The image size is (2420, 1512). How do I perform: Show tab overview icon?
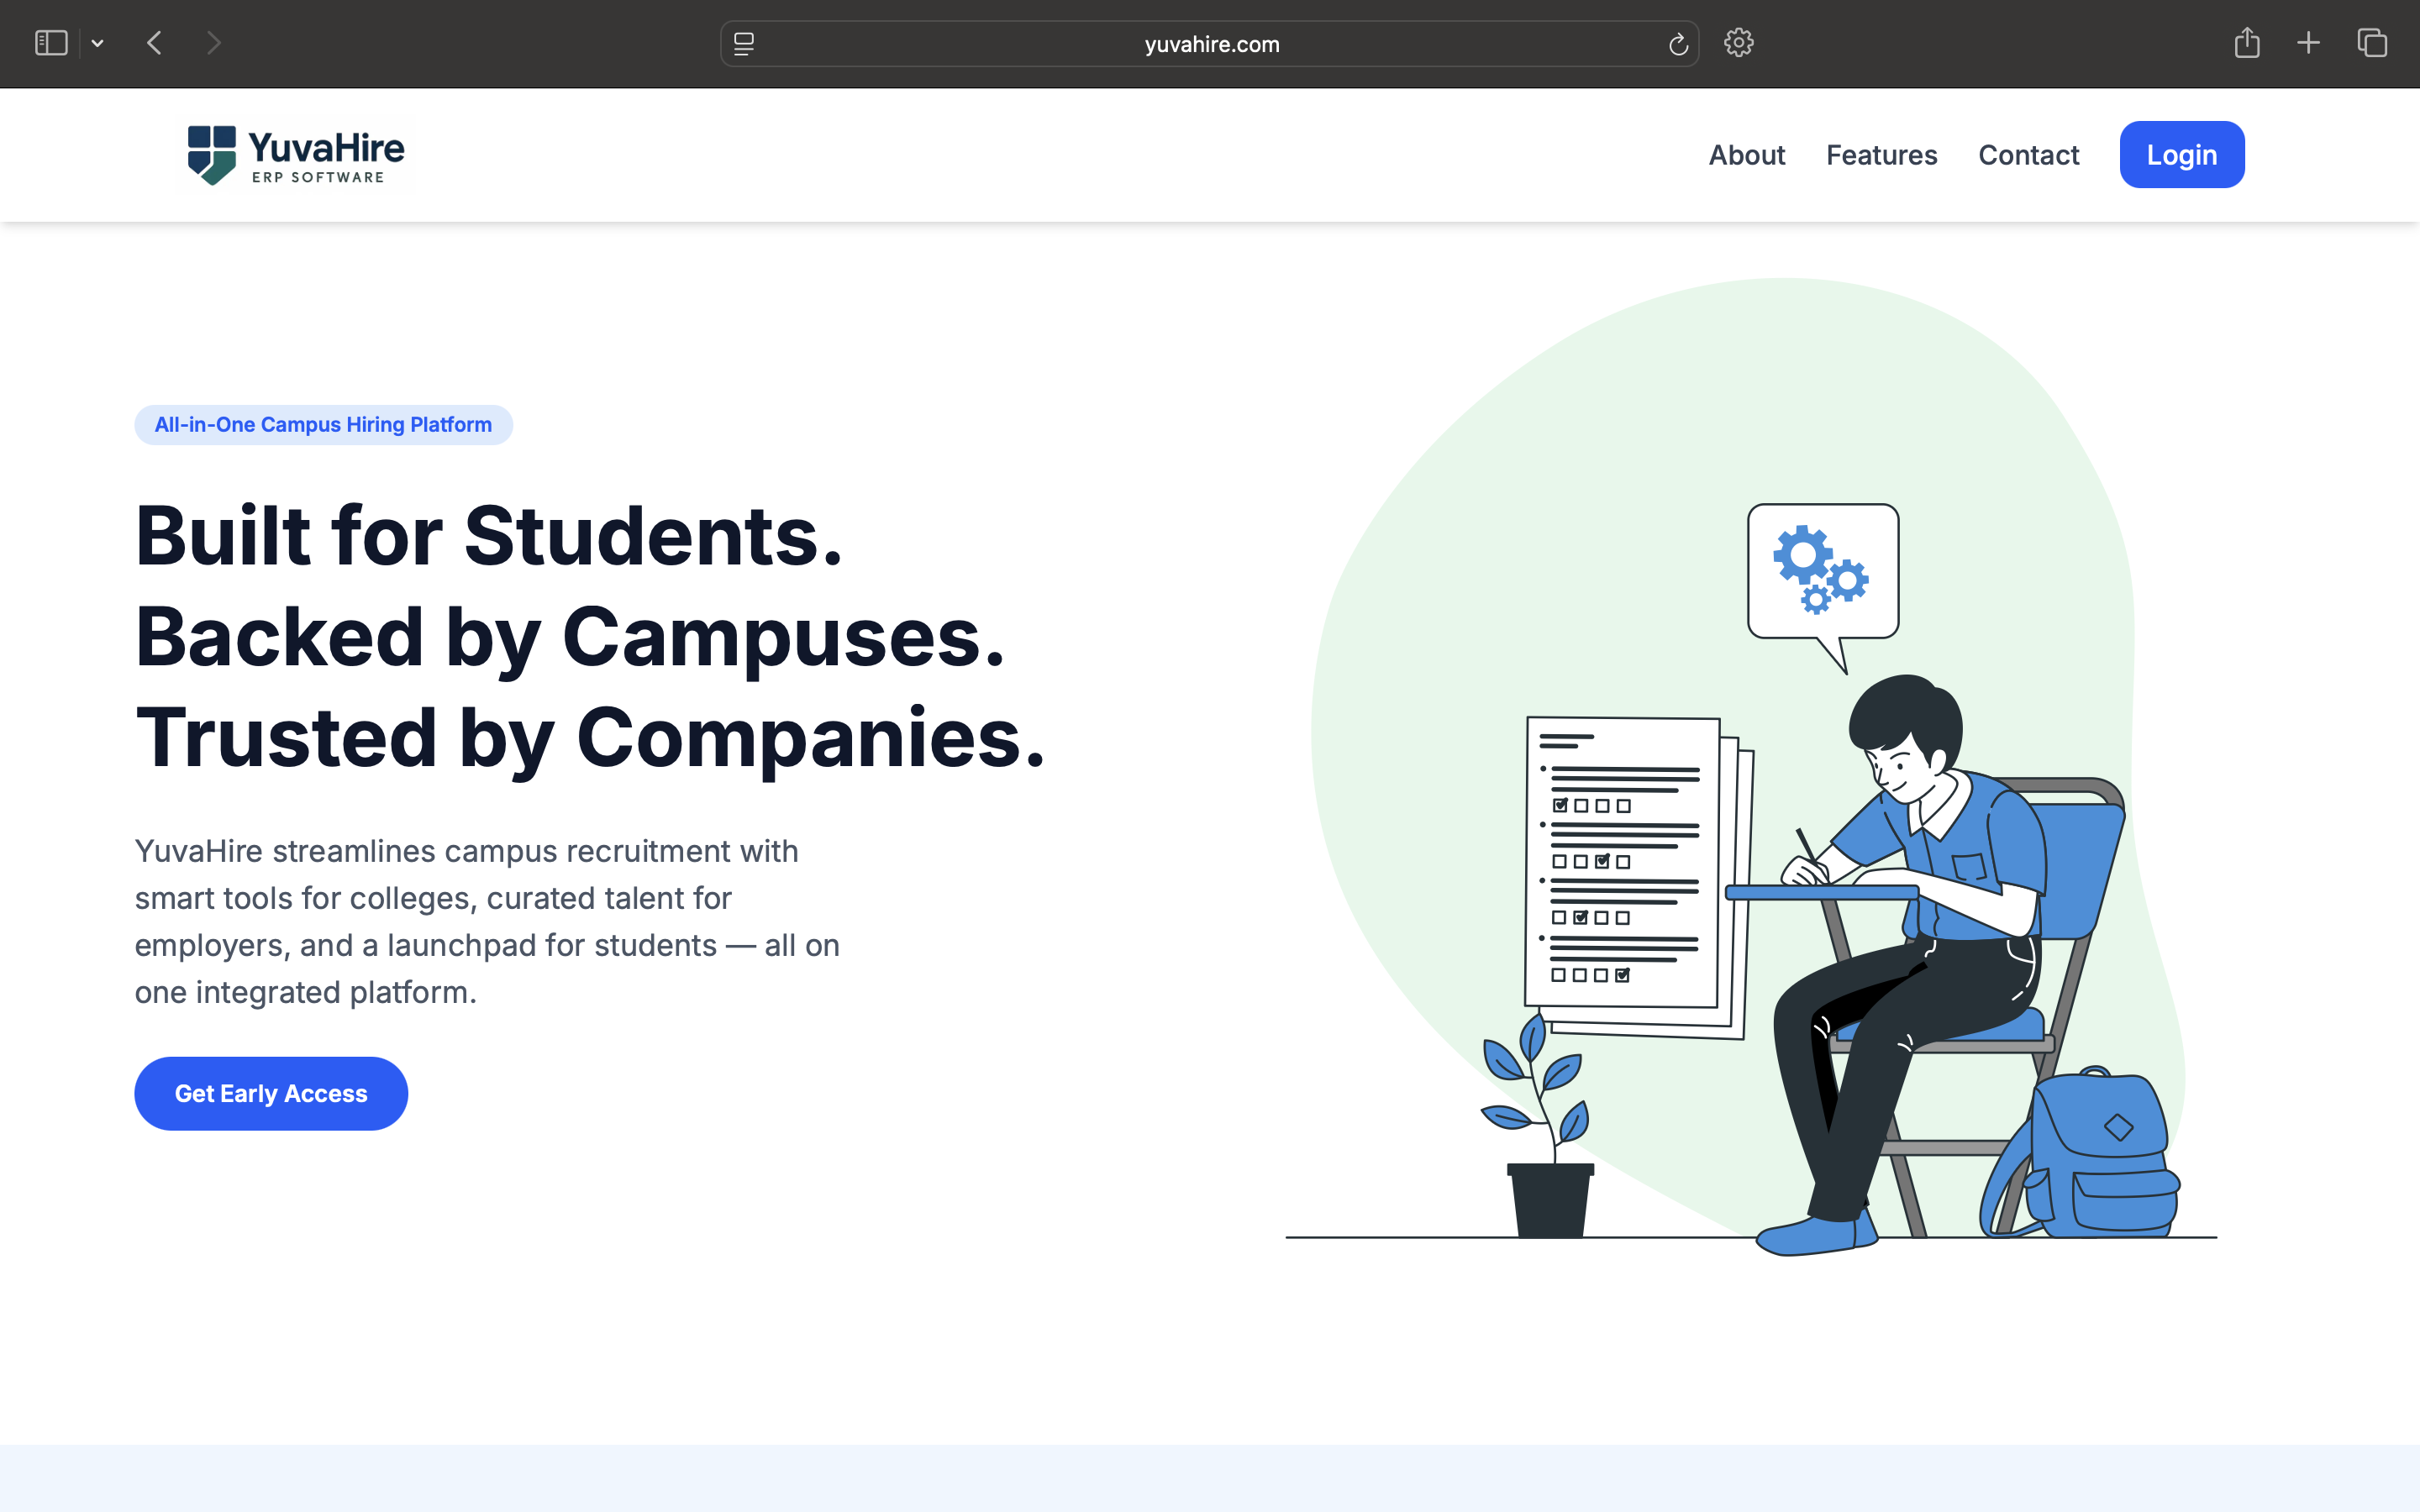2372,43
